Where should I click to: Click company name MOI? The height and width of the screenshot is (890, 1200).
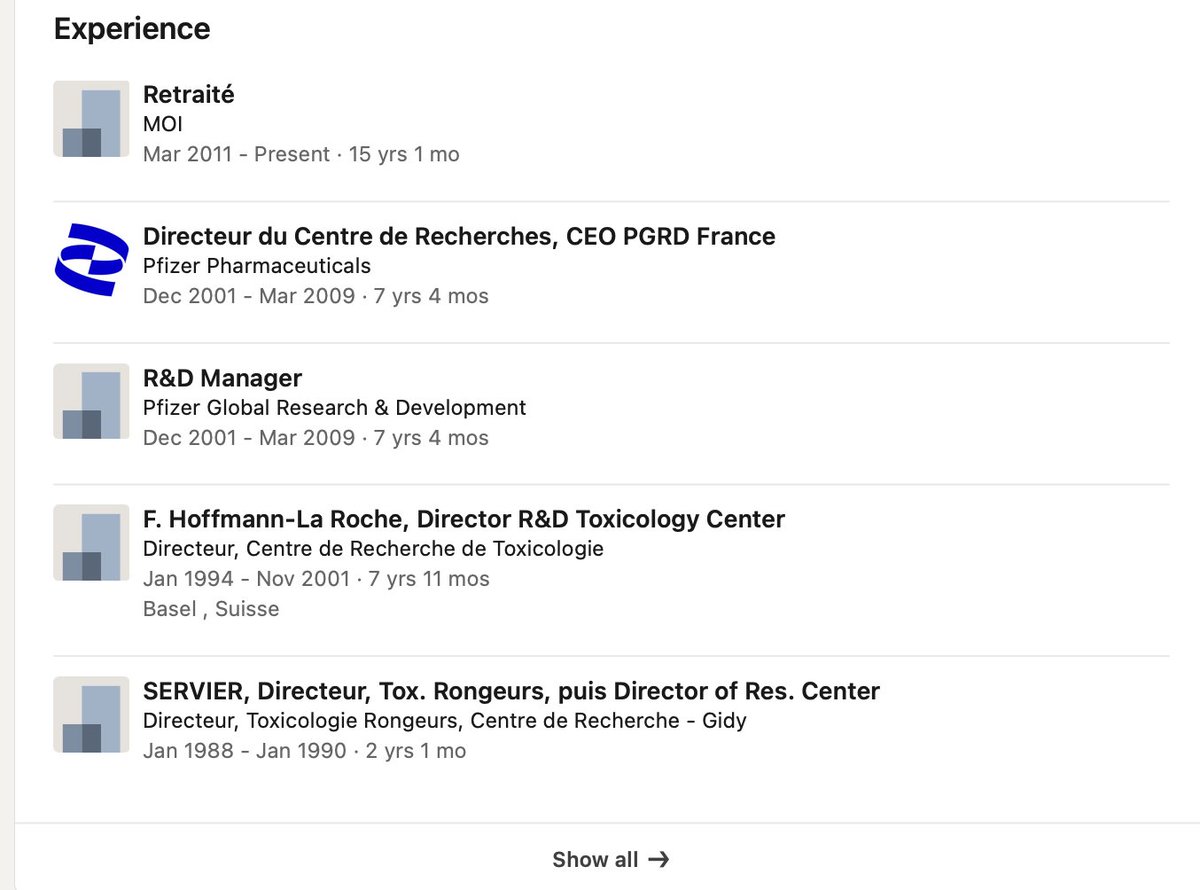163,124
